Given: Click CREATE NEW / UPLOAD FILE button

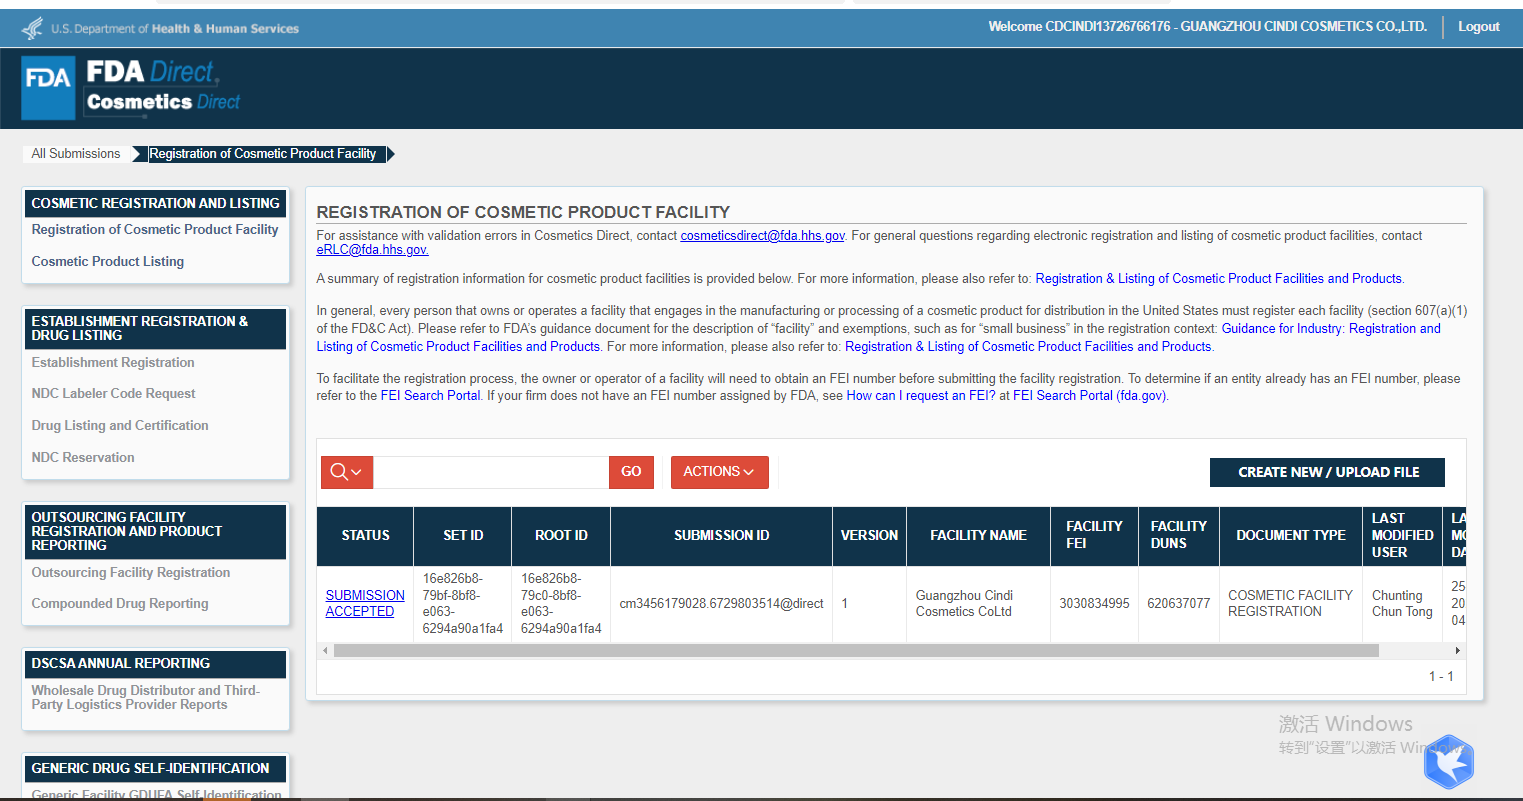Looking at the screenshot, I should 1327,472.
